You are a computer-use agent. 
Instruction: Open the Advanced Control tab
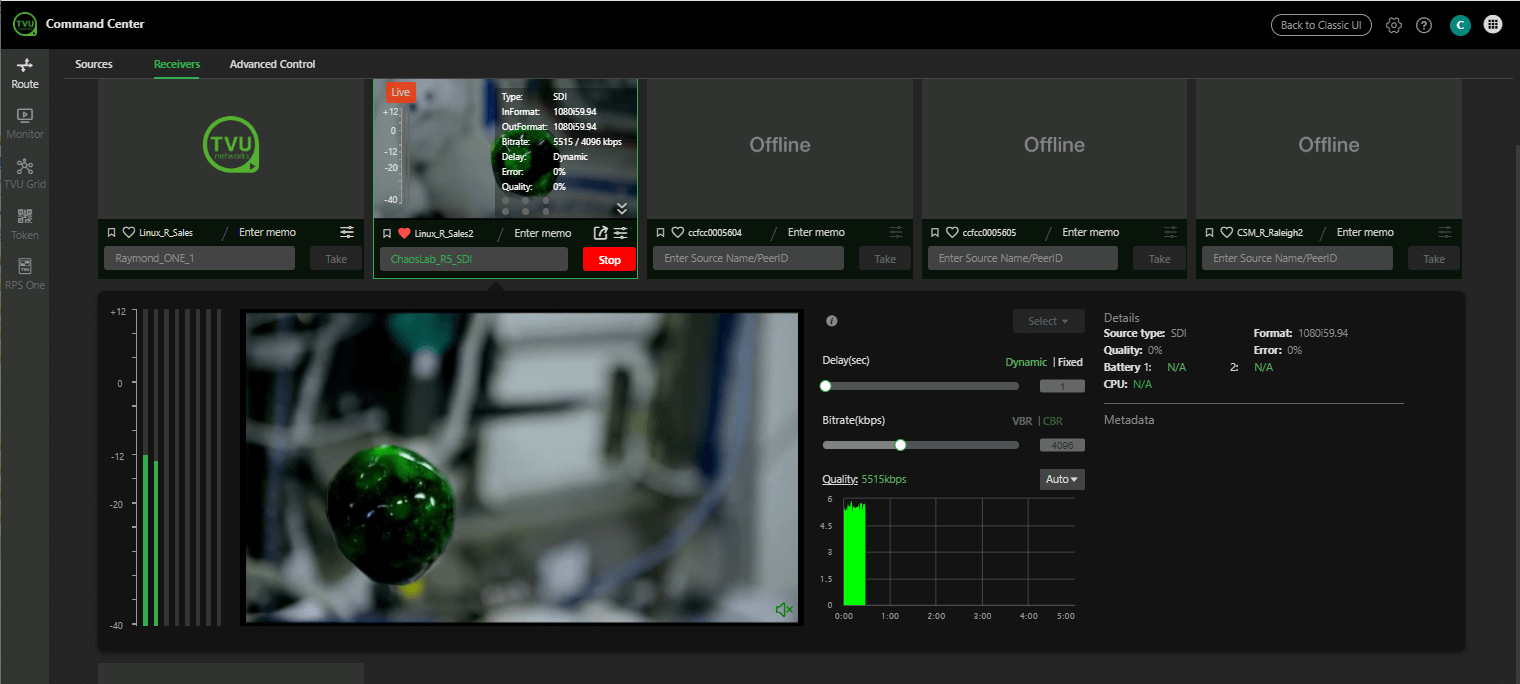[272, 64]
